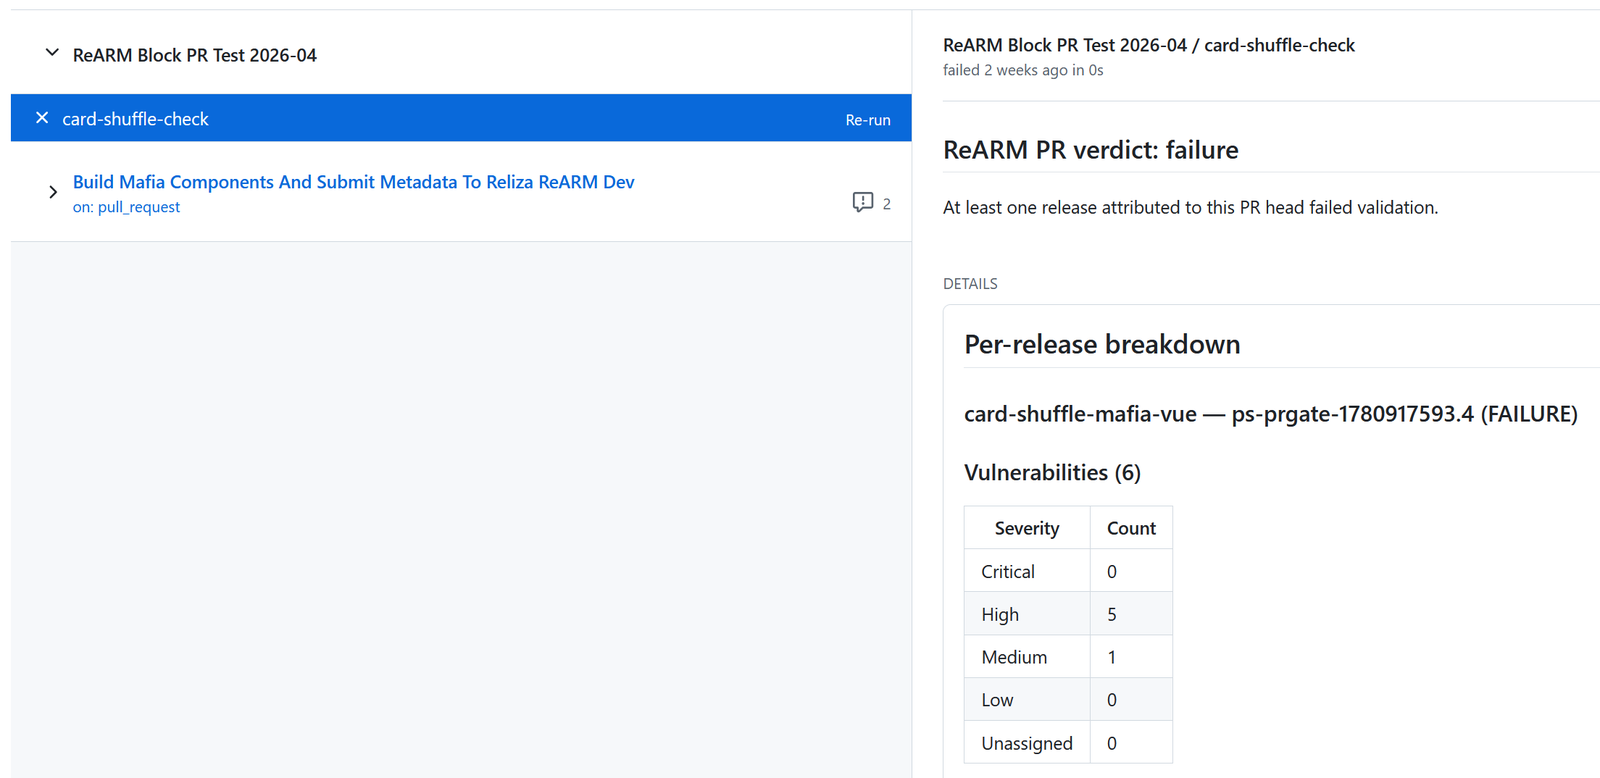The image size is (1600, 778).
Task: Click 'Vulnerabilities (6)' heading
Action: pyautogui.click(x=1052, y=472)
